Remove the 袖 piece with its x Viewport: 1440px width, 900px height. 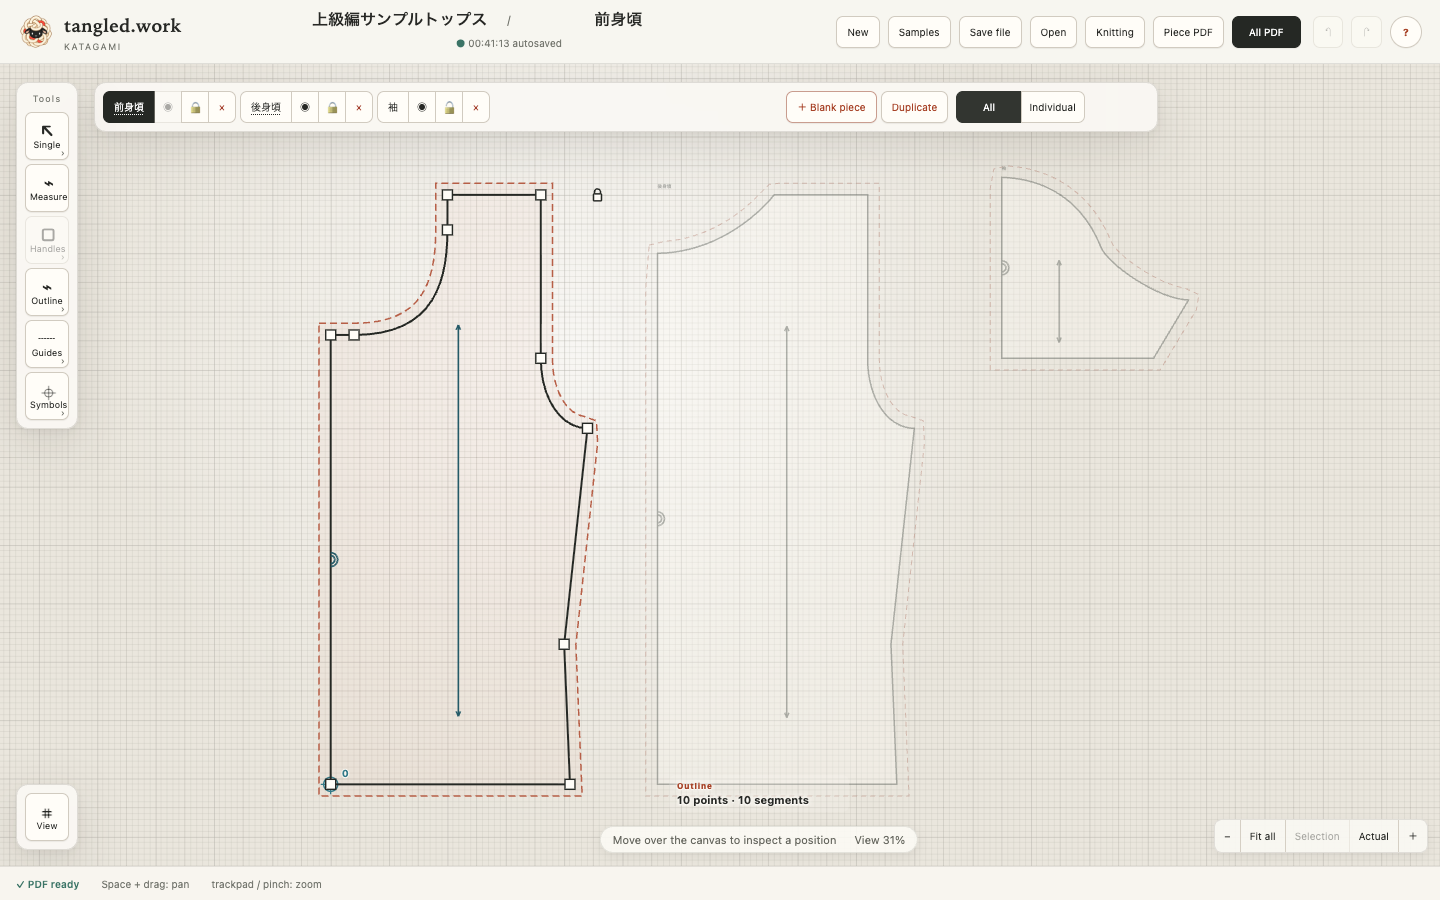pos(476,107)
